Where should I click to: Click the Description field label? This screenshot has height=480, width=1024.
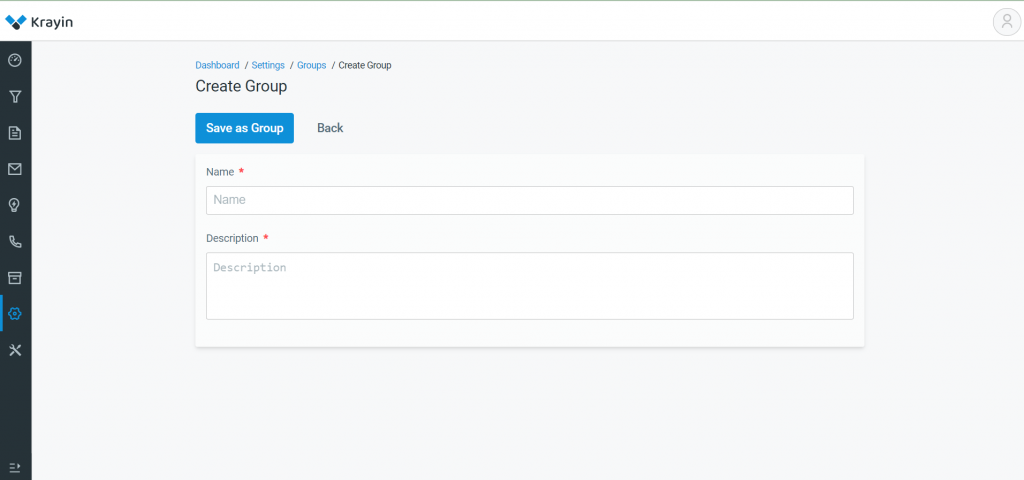point(232,238)
